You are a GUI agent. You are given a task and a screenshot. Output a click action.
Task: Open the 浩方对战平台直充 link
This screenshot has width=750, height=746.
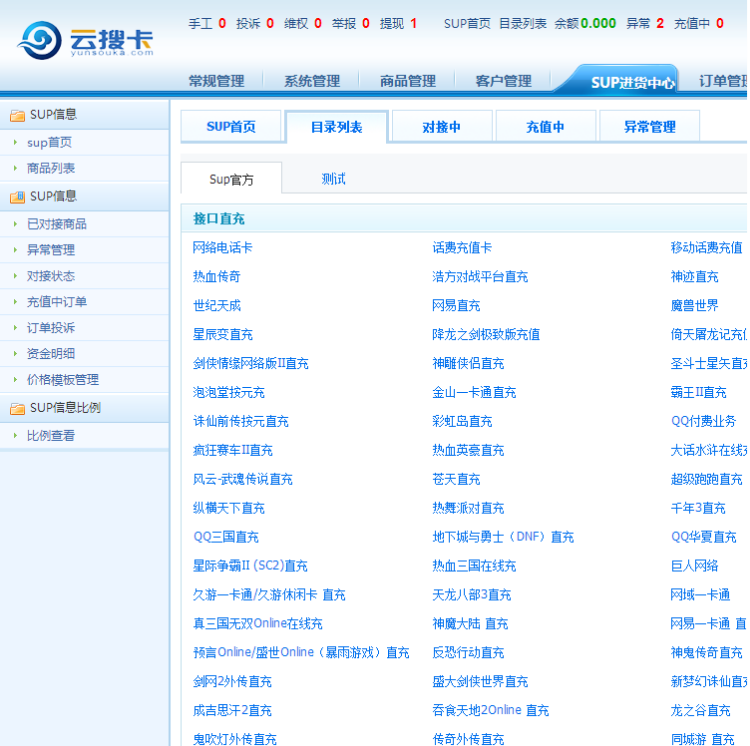pyautogui.click(x=480, y=276)
